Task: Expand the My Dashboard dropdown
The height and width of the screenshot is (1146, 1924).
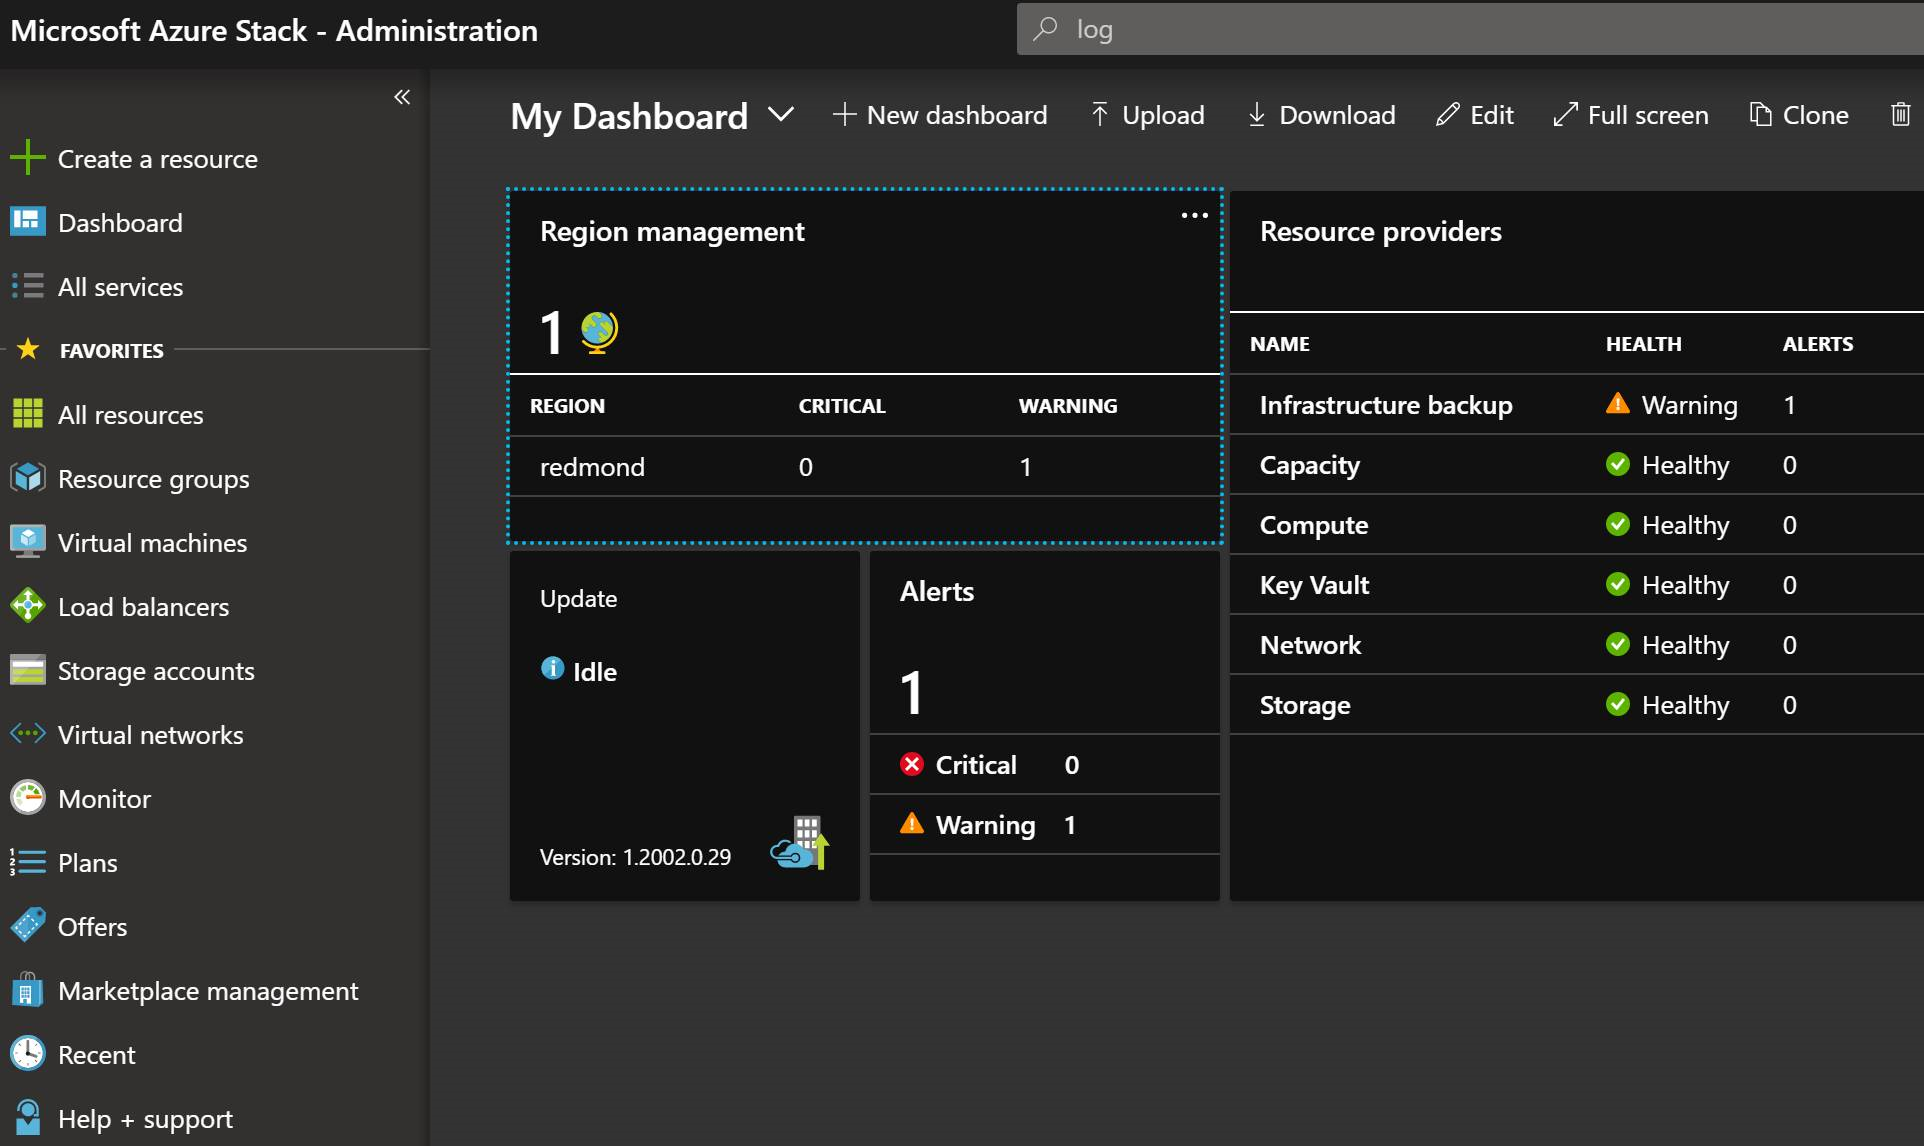Action: [x=777, y=115]
